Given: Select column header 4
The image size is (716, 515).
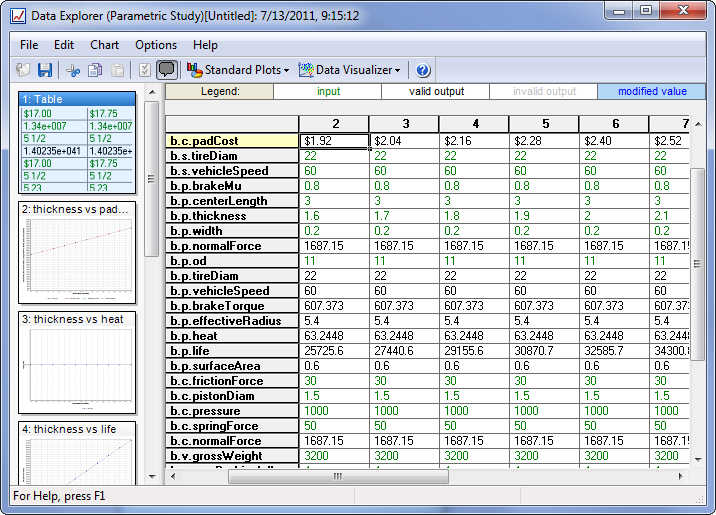Looking at the screenshot, I should click(x=473, y=123).
